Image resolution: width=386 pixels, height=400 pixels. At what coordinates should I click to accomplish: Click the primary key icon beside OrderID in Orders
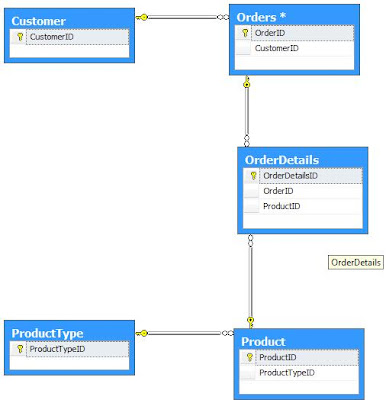(x=245, y=33)
